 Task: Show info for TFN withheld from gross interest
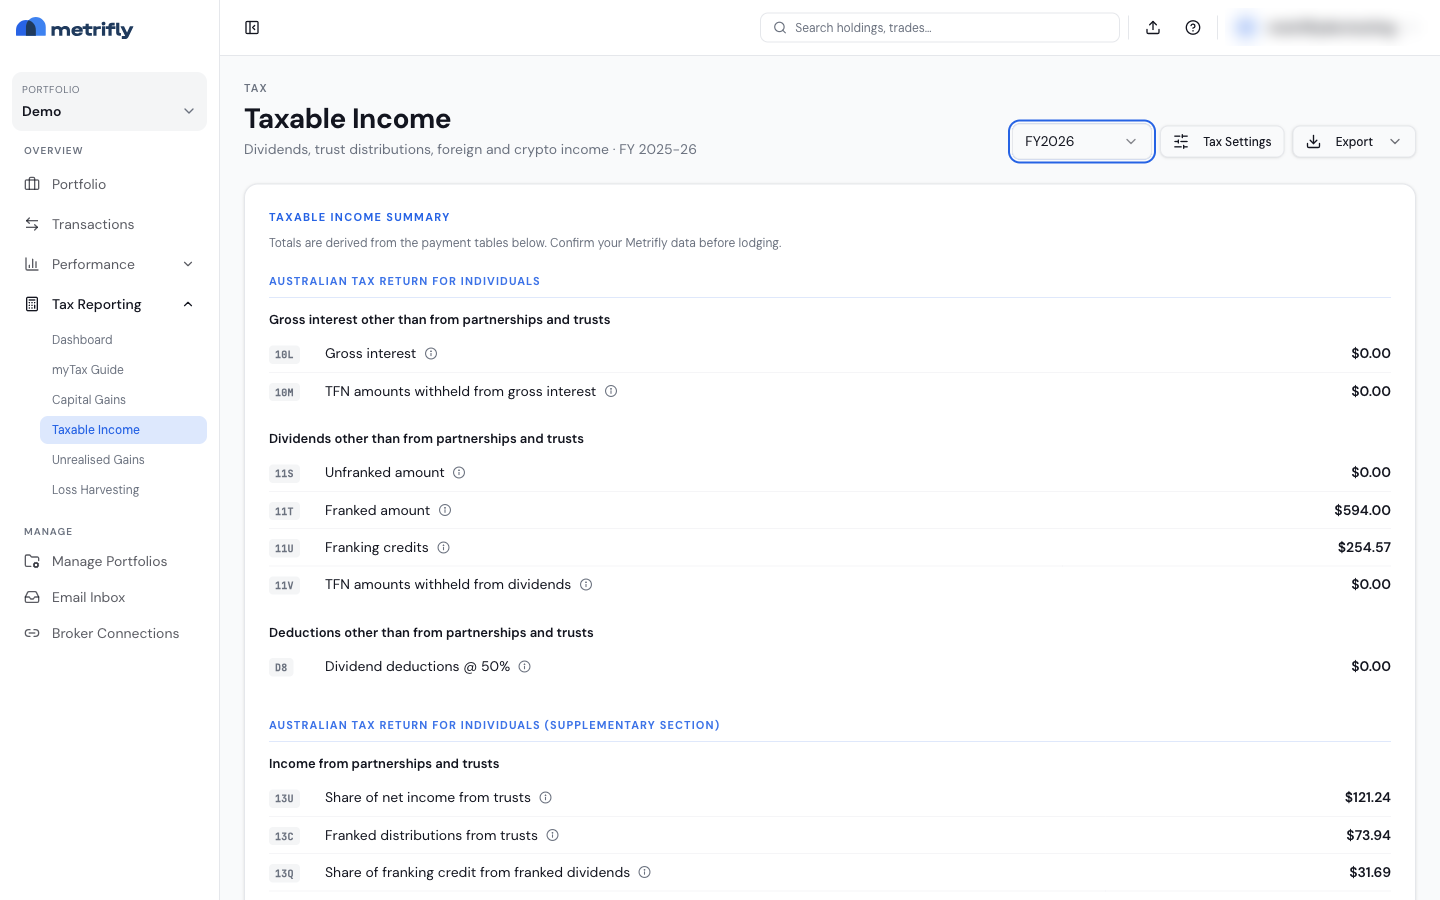pos(611,392)
